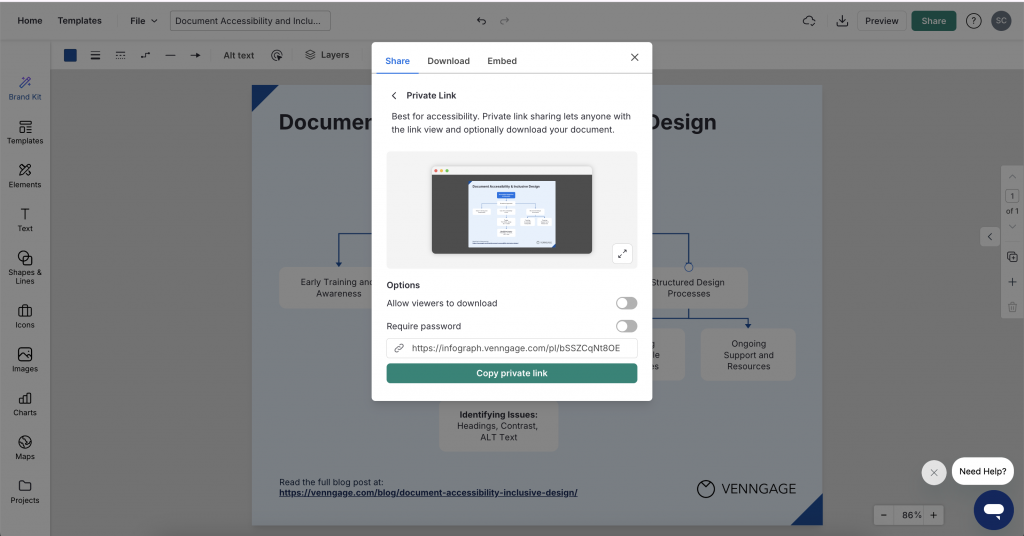Click the line weight icon
1024x536 pixels.
point(95,55)
